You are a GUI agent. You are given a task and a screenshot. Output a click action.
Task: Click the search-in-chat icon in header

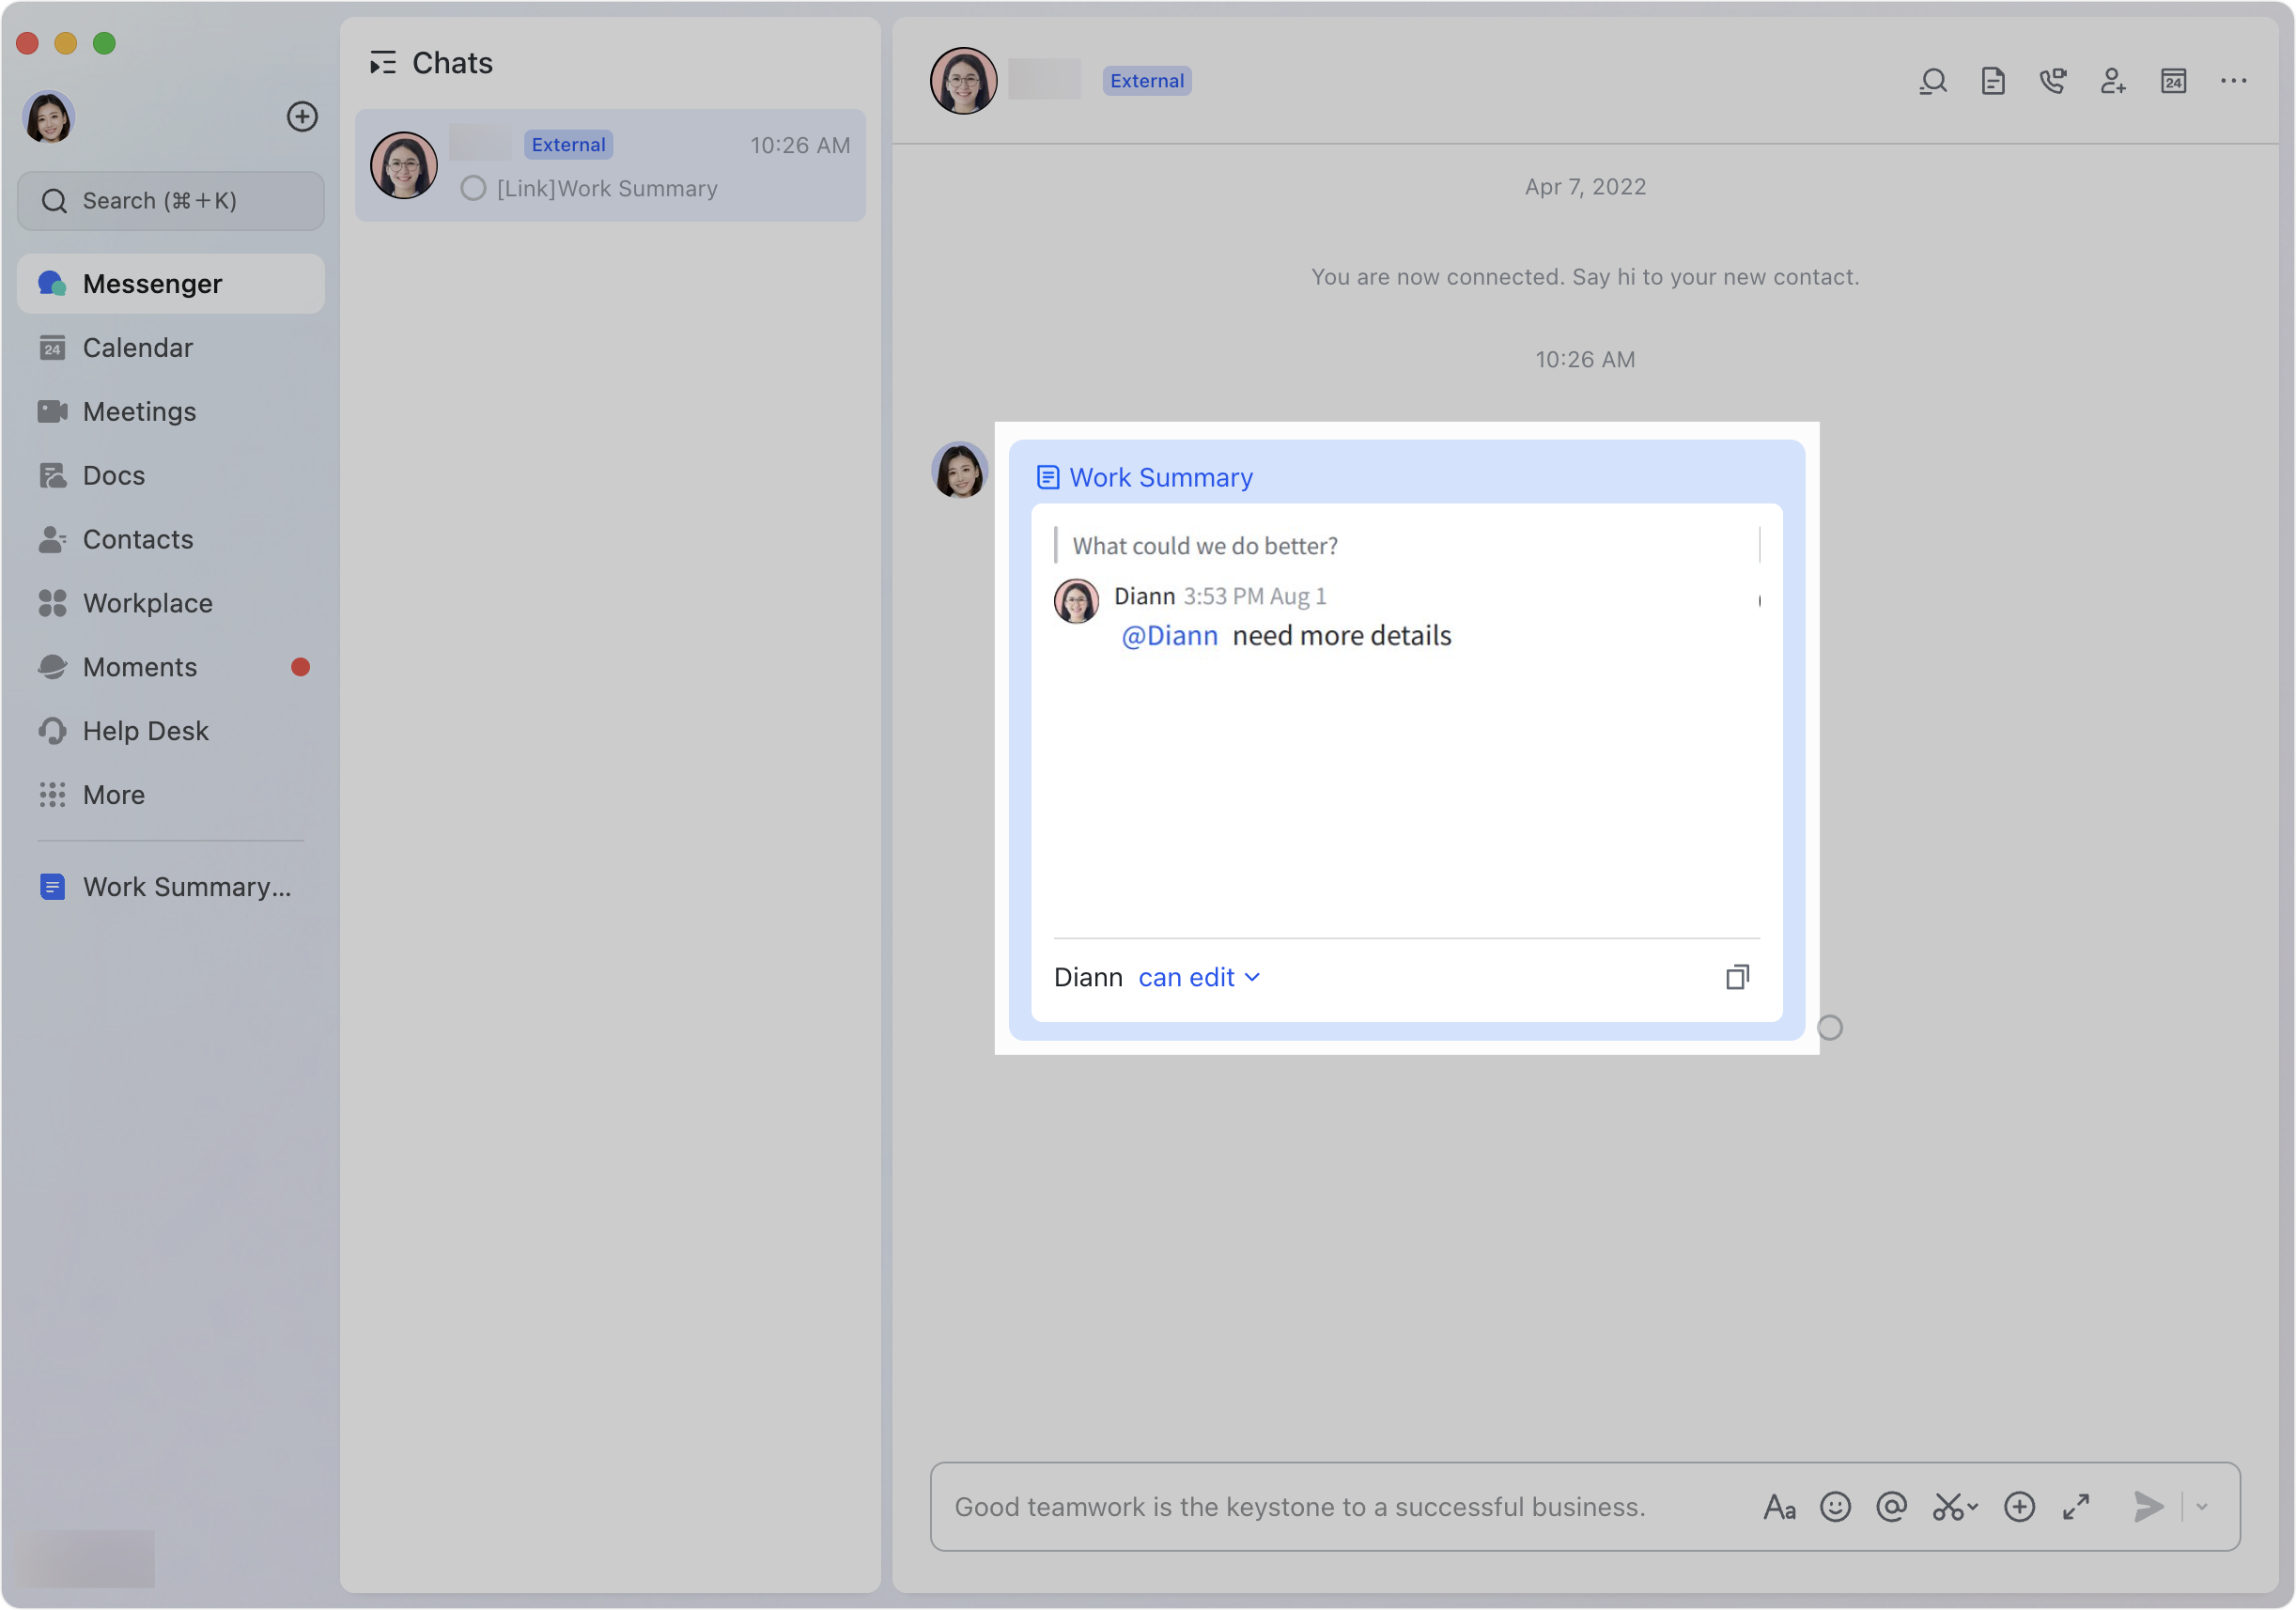[1933, 81]
